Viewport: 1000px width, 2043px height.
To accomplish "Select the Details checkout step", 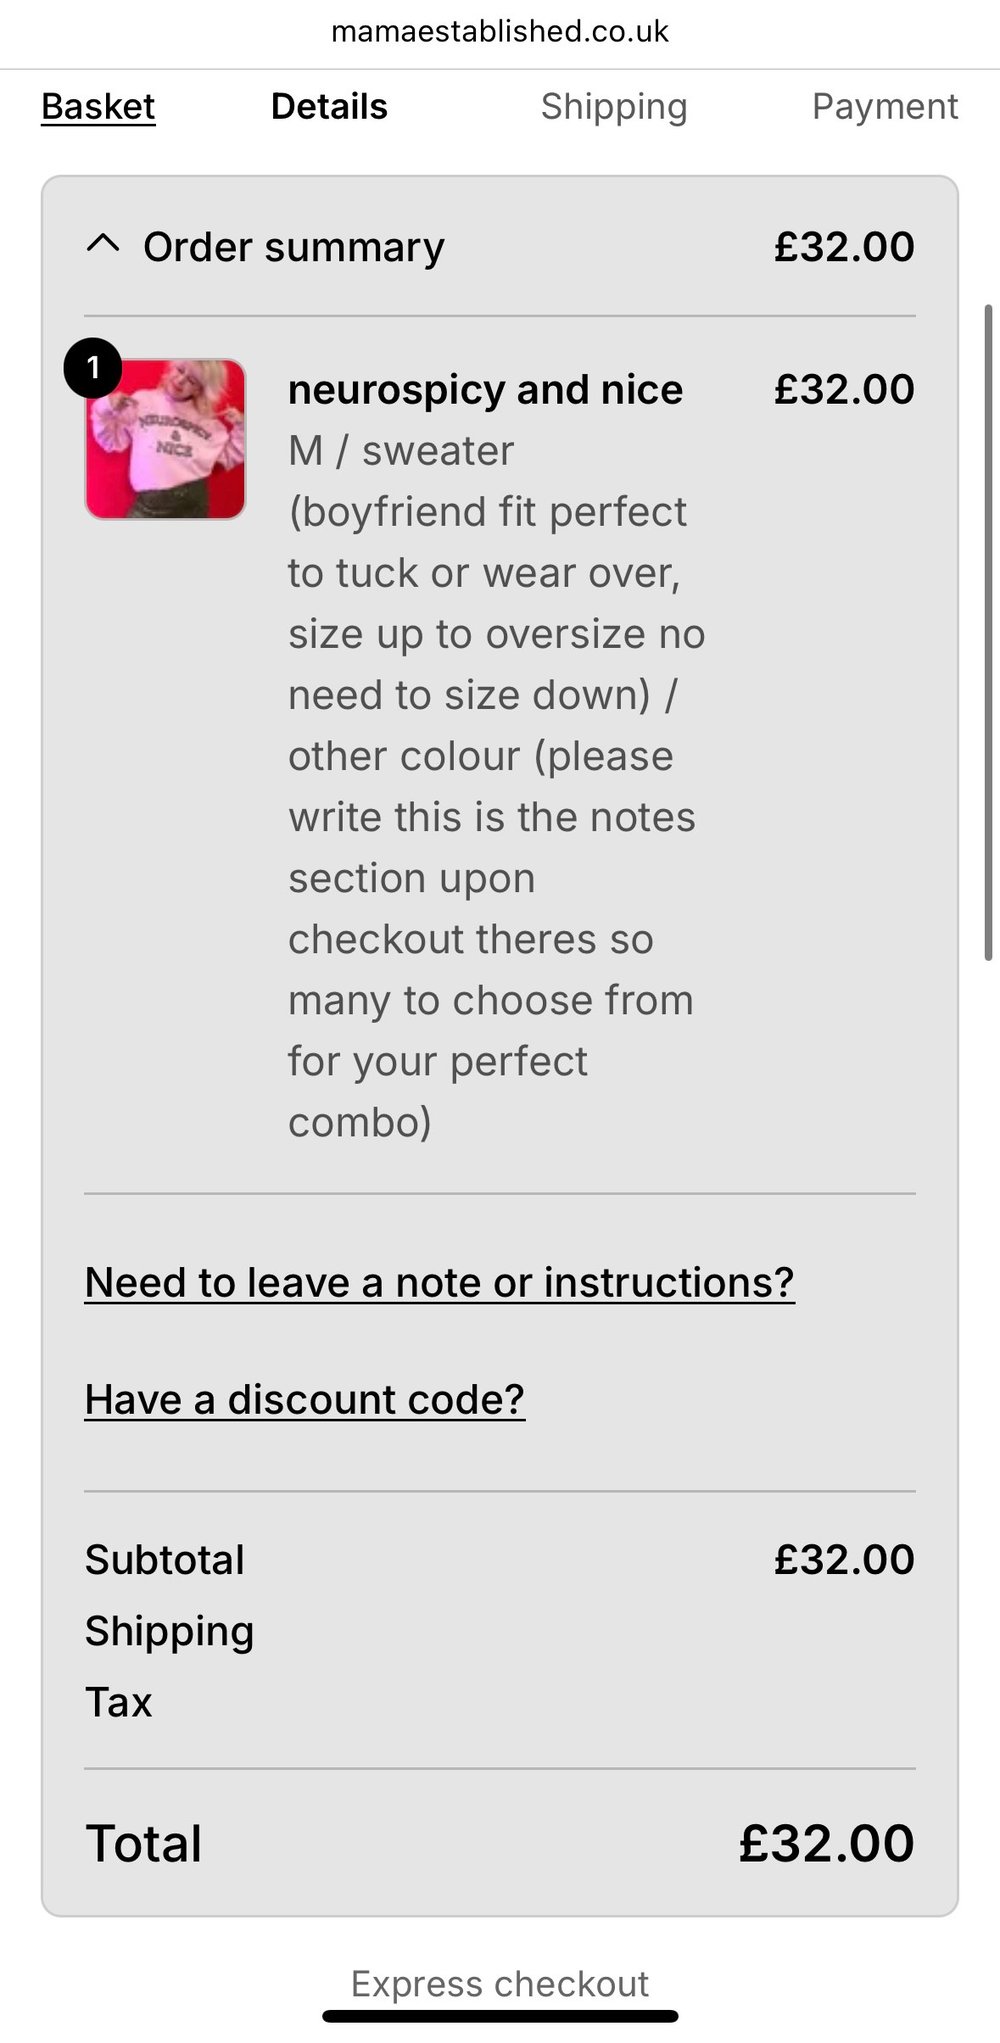I will (329, 107).
